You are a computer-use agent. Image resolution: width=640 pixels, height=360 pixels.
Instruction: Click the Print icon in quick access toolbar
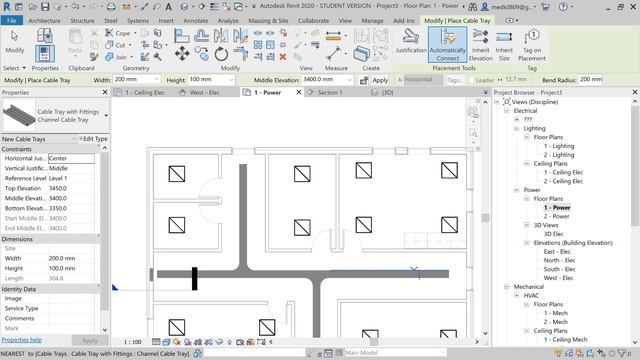(x=111, y=7)
